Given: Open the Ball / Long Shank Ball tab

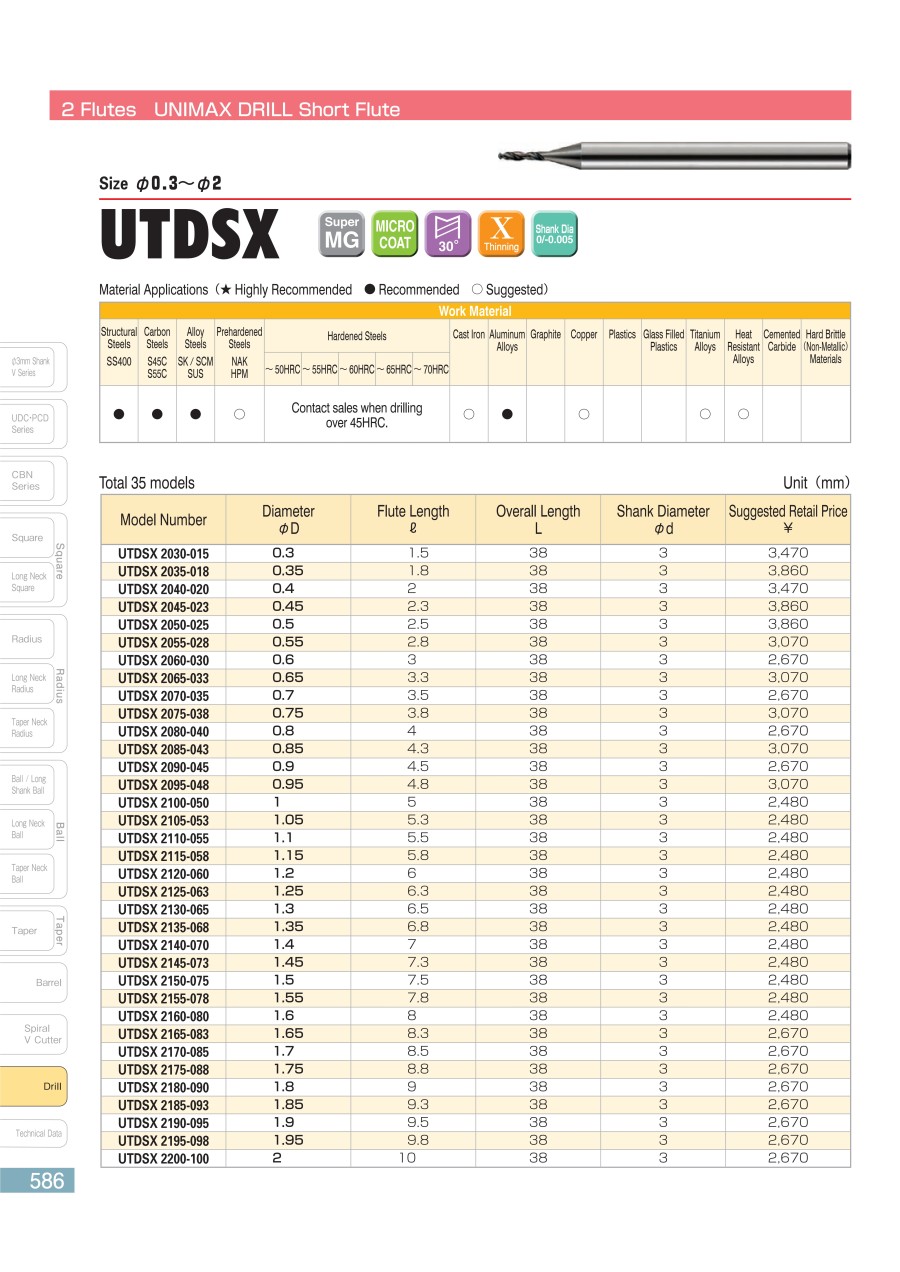Looking at the screenshot, I should (29, 784).
